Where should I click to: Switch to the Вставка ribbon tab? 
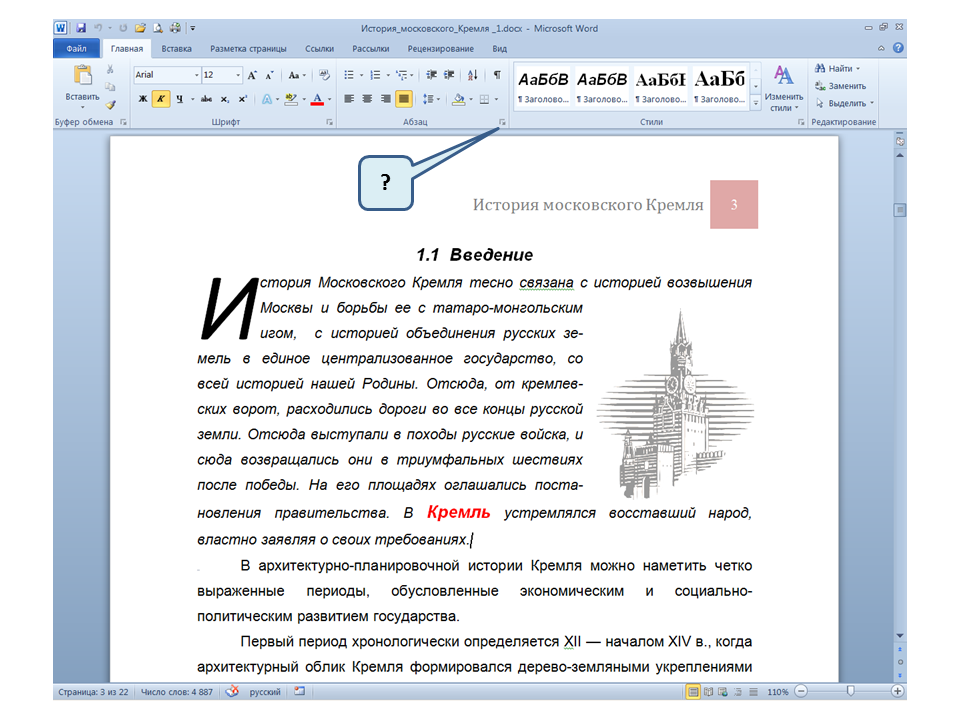176,48
